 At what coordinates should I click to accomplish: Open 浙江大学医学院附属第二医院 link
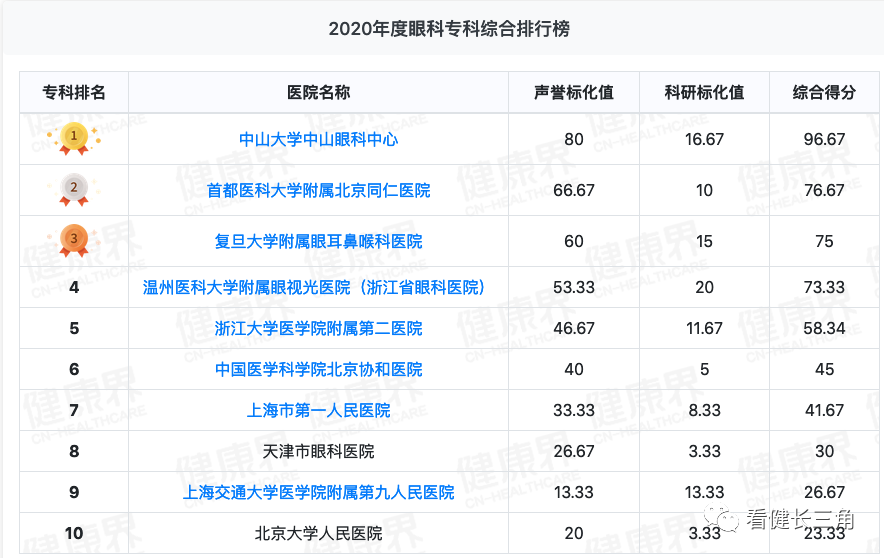point(319,328)
